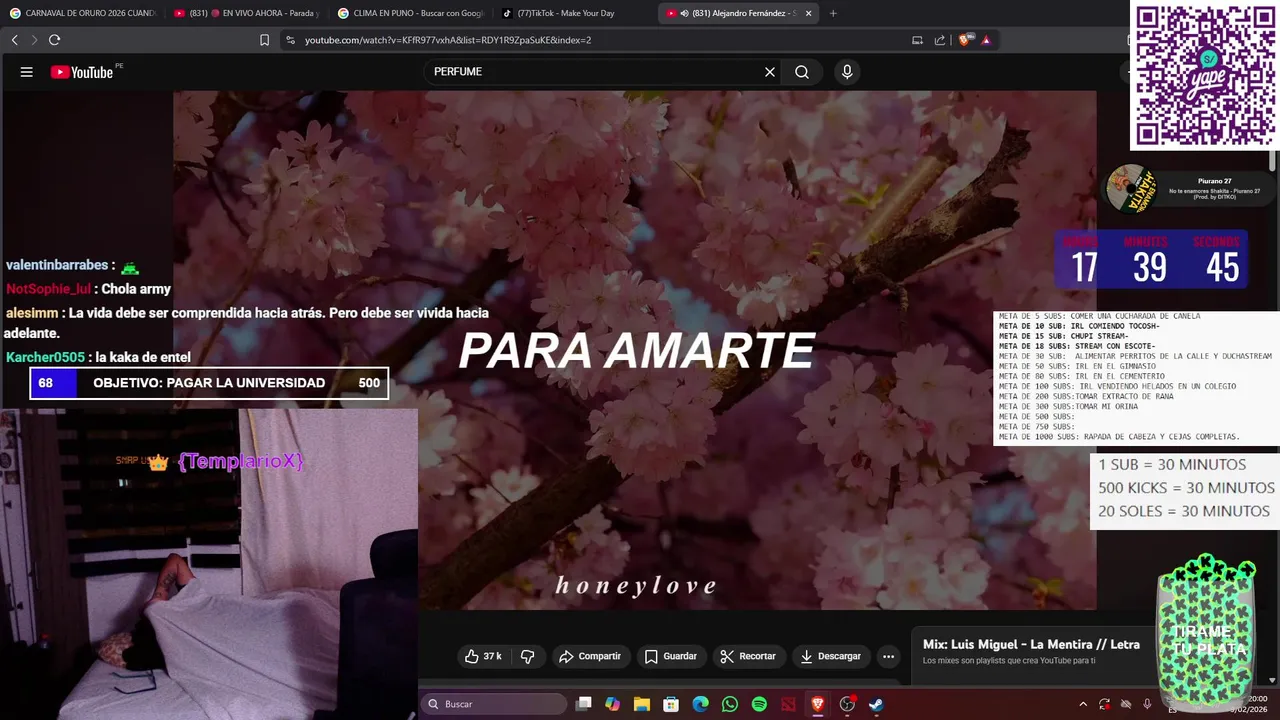This screenshot has height=720, width=1280.
Task: Open Task View on taskbar
Action: pos(584,704)
